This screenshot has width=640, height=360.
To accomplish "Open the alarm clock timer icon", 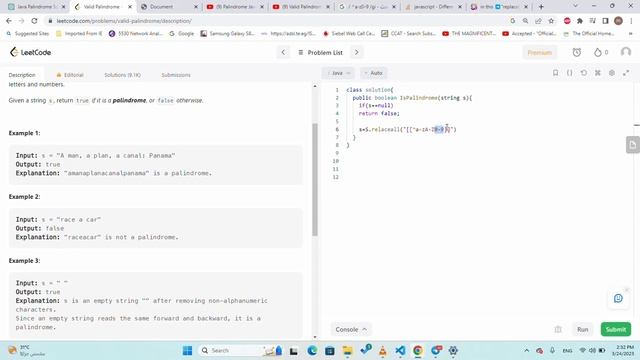I will (x=576, y=52).
